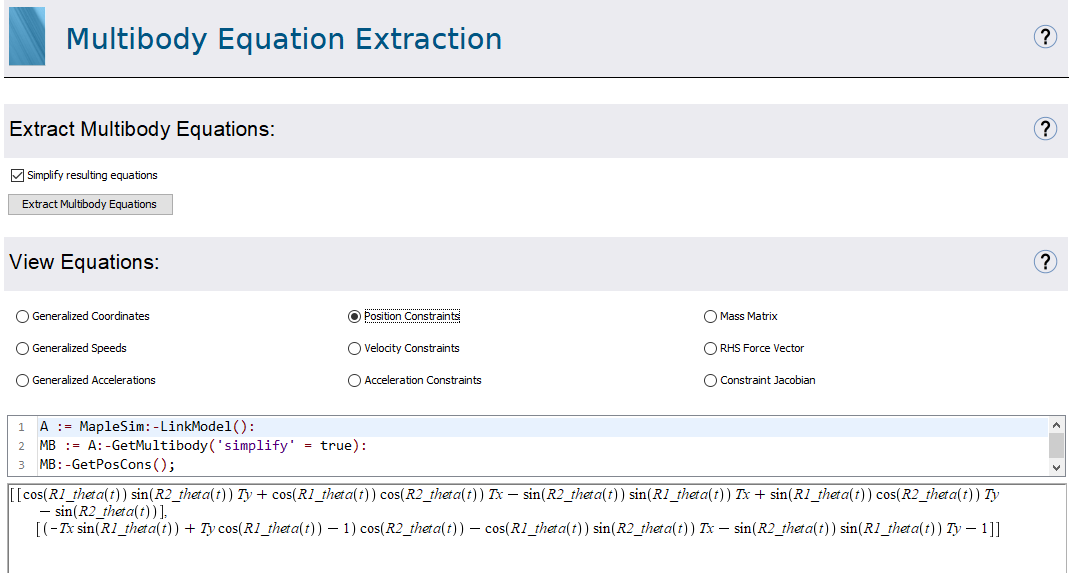Image resolution: width=1085 pixels, height=573 pixels.
Task: Toggle Simplify resulting equations checkbox
Action: (x=17, y=175)
